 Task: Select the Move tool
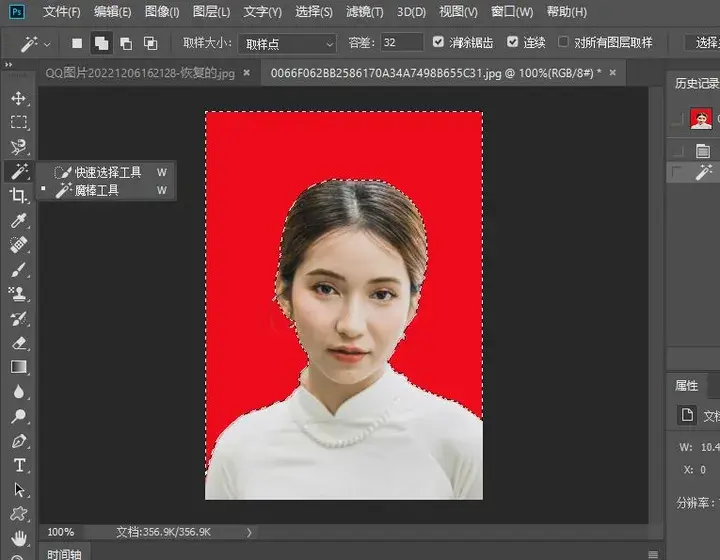pyautogui.click(x=18, y=99)
